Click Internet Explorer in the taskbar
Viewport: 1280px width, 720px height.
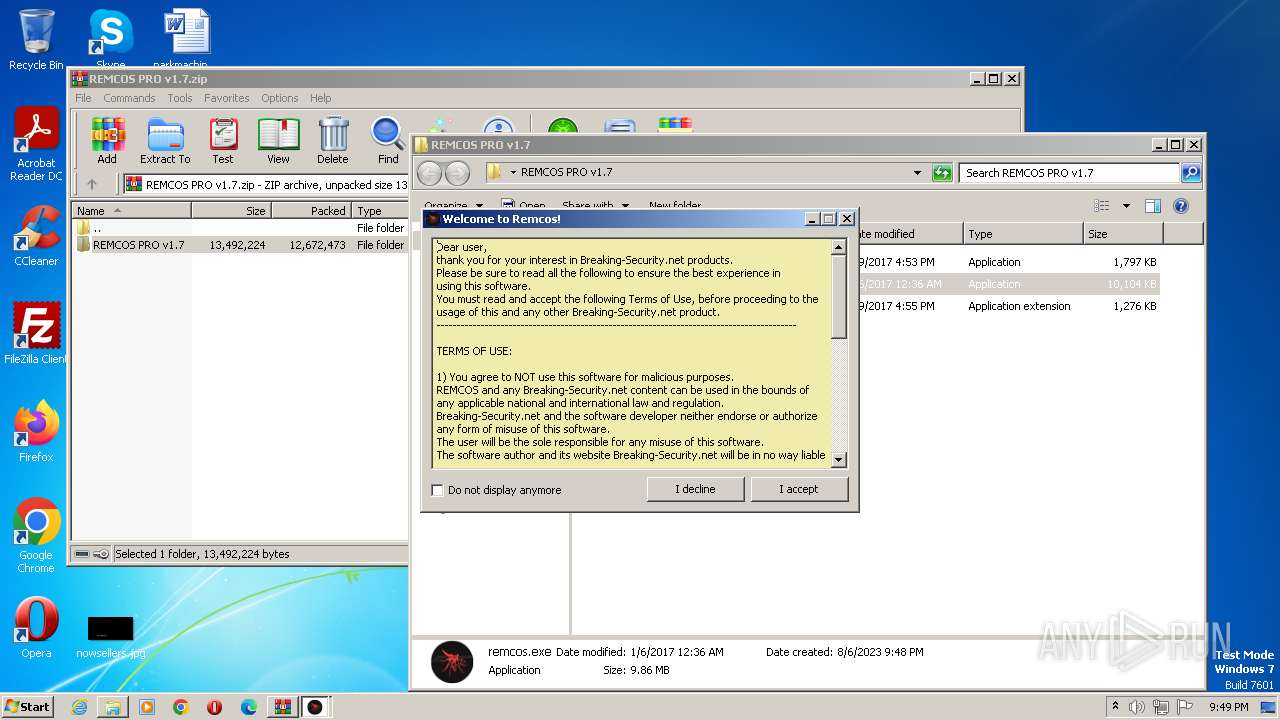(79, 707)
